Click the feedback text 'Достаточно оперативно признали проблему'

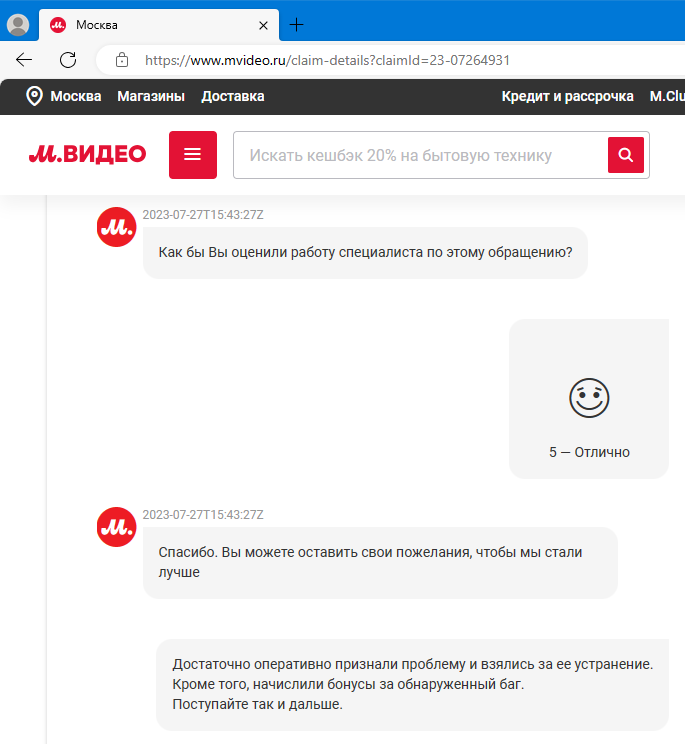413,684
